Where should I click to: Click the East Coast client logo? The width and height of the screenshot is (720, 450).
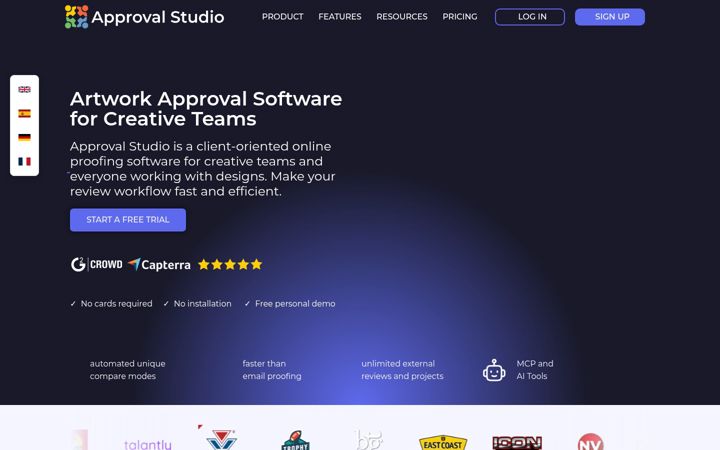coord(443,442)
